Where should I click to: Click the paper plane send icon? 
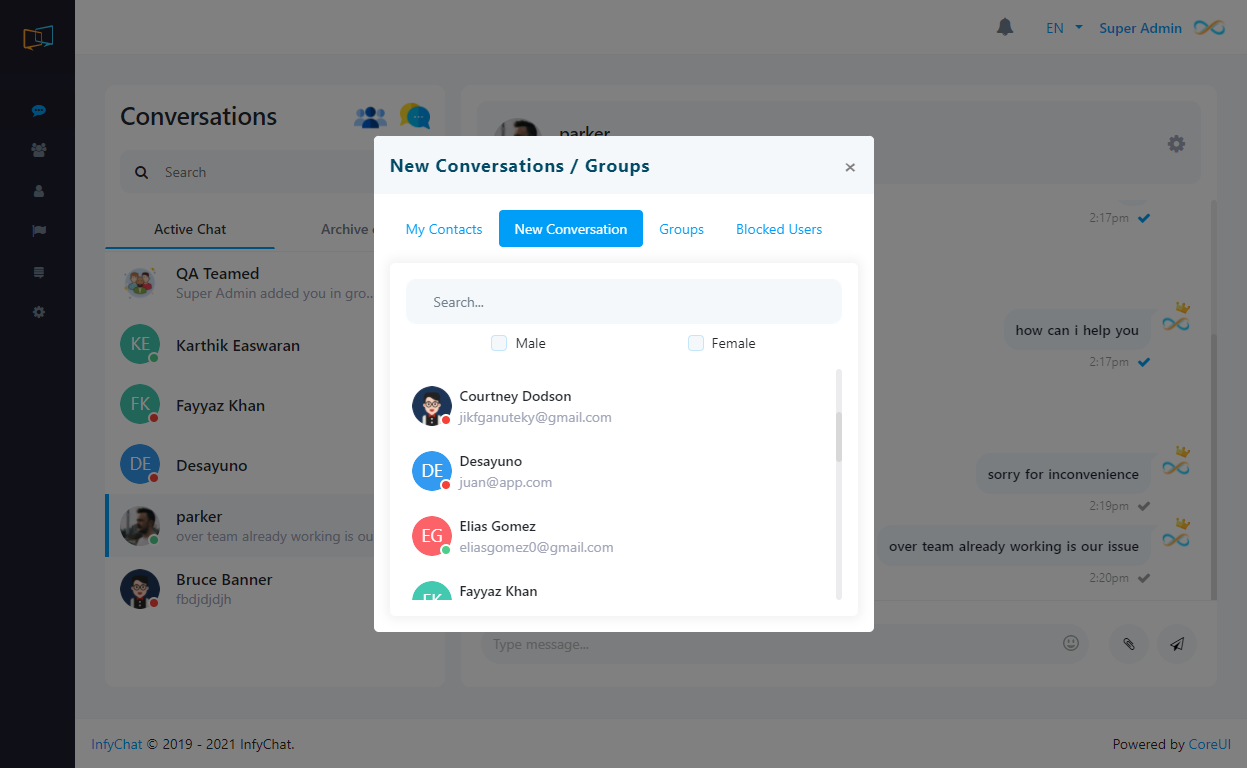pos(1177,644)
